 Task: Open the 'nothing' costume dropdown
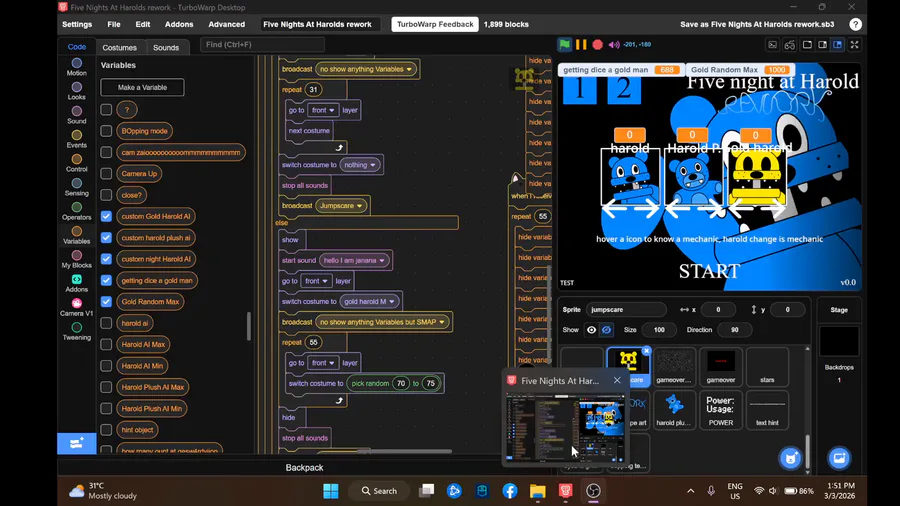[360, 165]
